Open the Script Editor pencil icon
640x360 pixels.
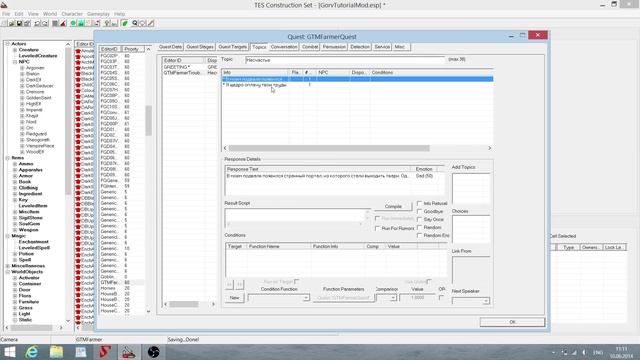point(151,23)
